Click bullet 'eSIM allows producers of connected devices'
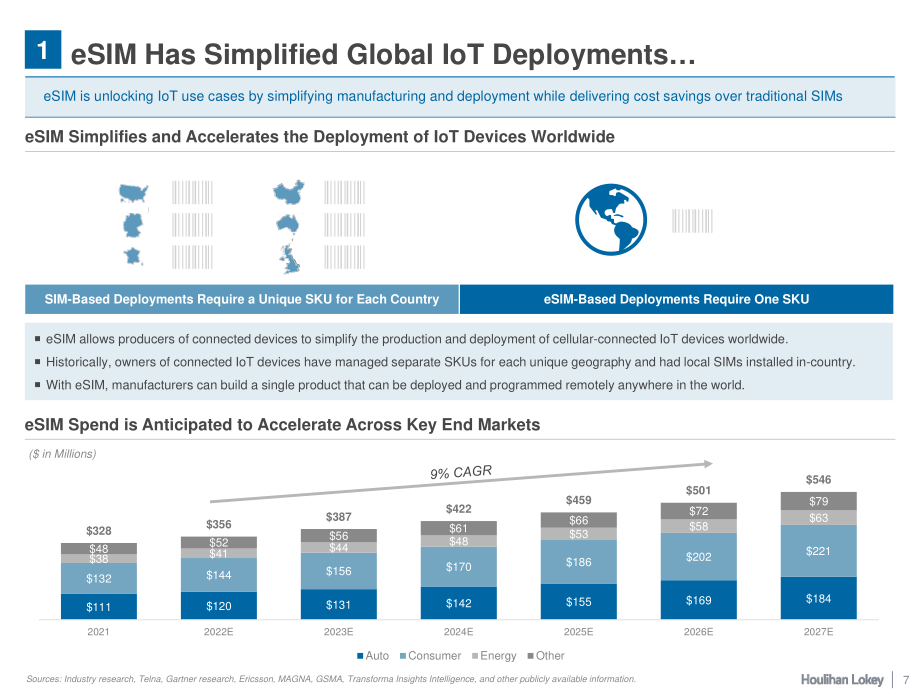The width and height of the screenshot is (920, 690). coord(417,339)
